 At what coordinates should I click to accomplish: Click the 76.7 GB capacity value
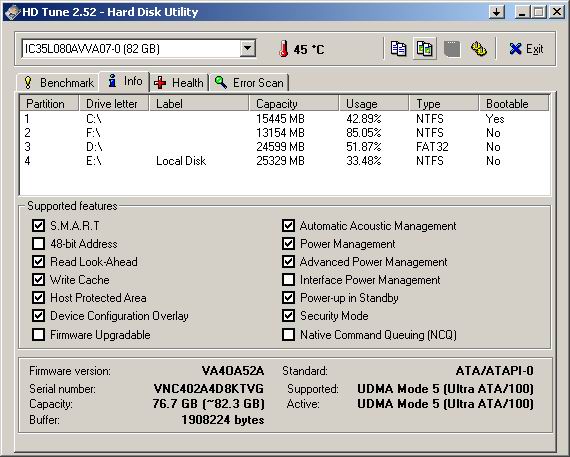[x=209, y=404]
